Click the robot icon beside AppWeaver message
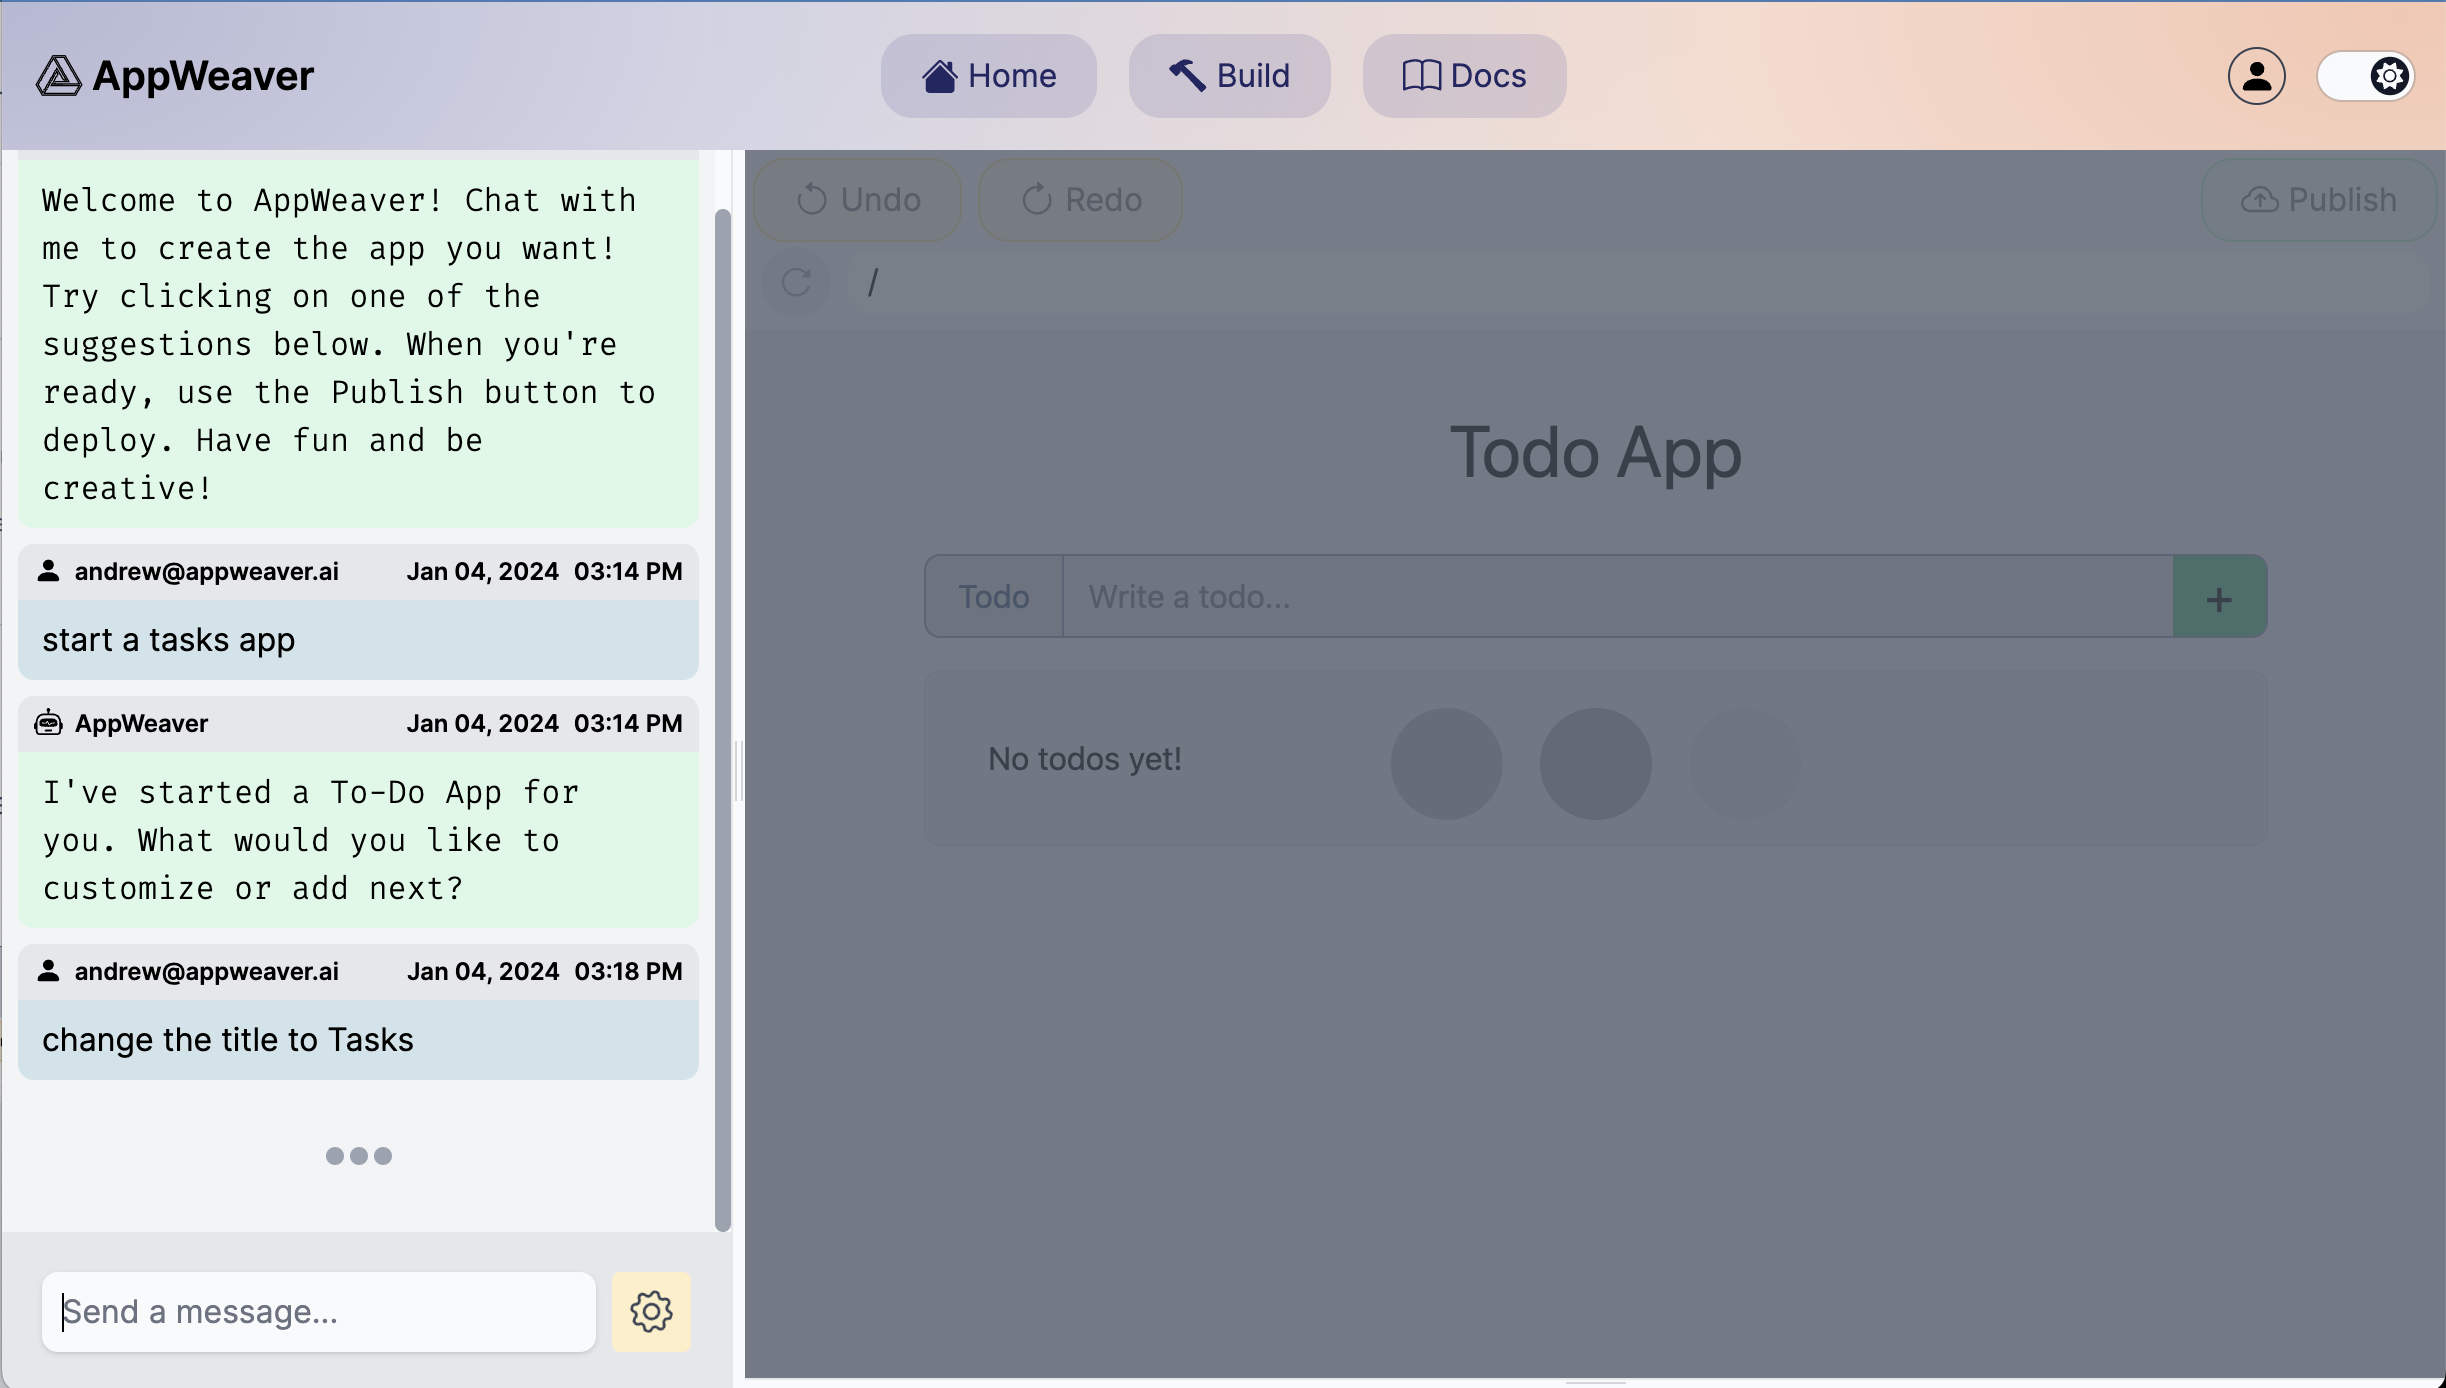 click(x=48, y=723)
